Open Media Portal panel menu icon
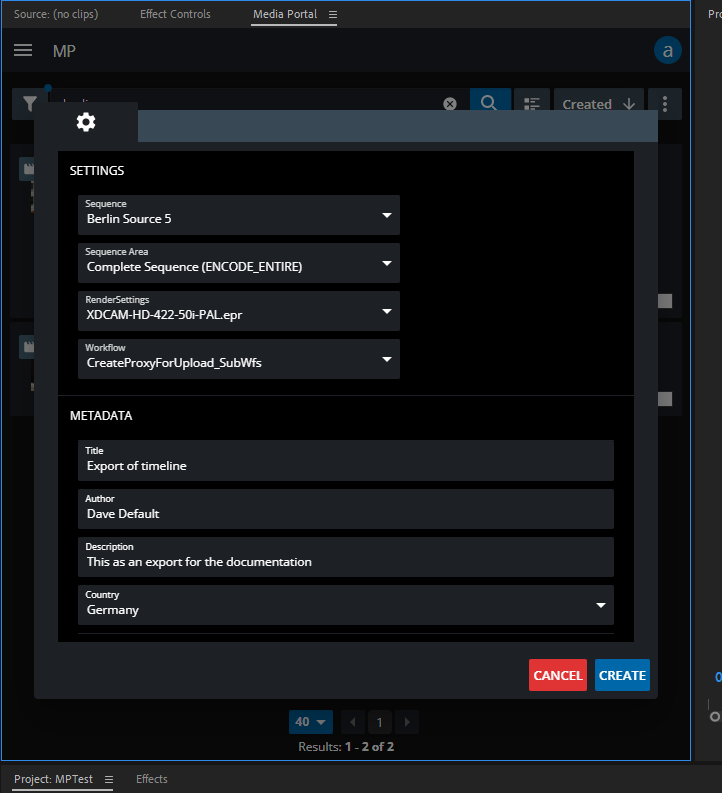This screenshot has width=722, height=793. point(333,15)
